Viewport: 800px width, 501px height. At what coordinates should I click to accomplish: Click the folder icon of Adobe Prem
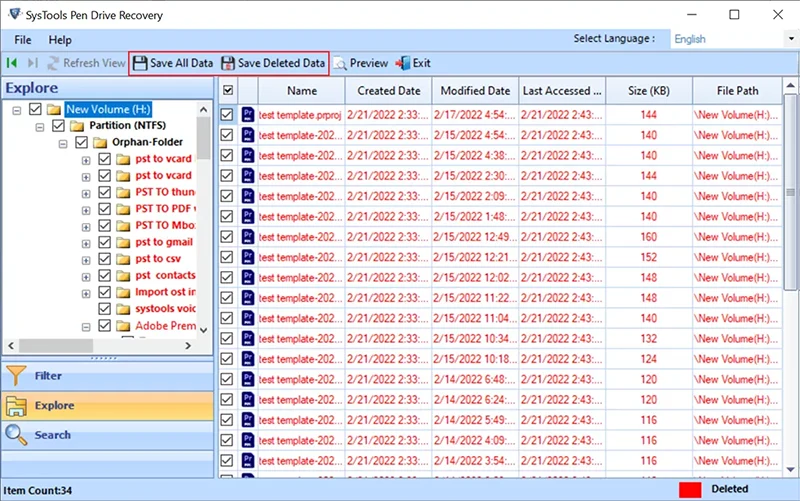point(123,325)
